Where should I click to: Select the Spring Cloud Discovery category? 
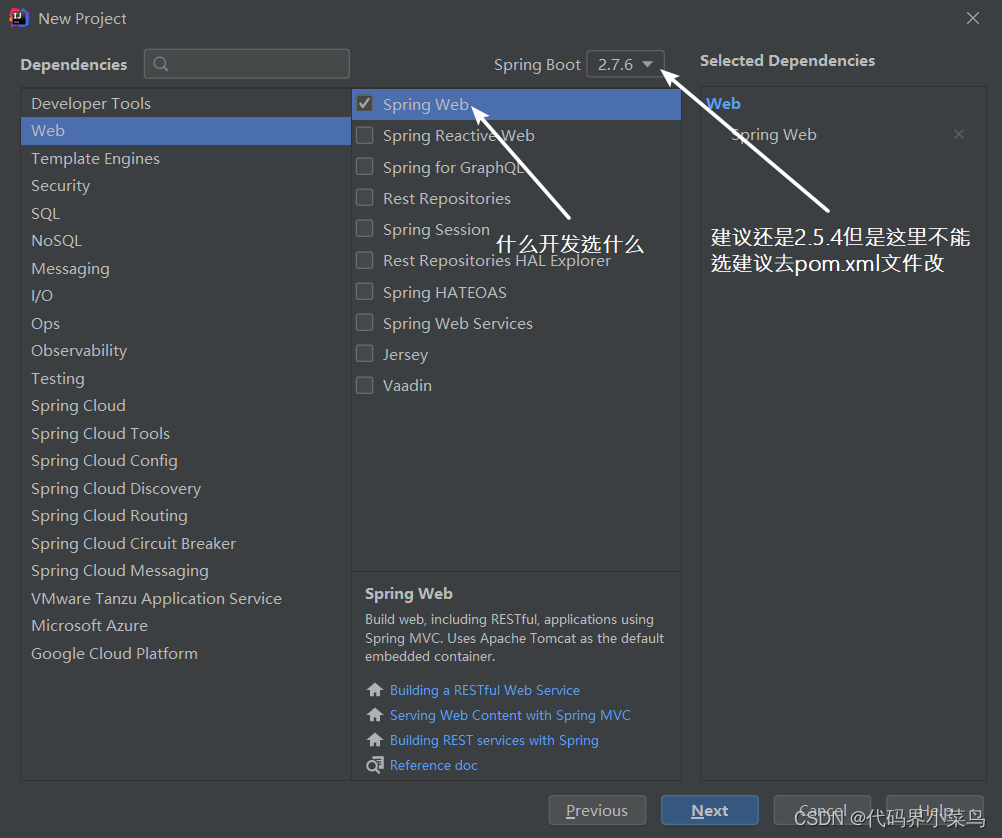click(116, 488)
